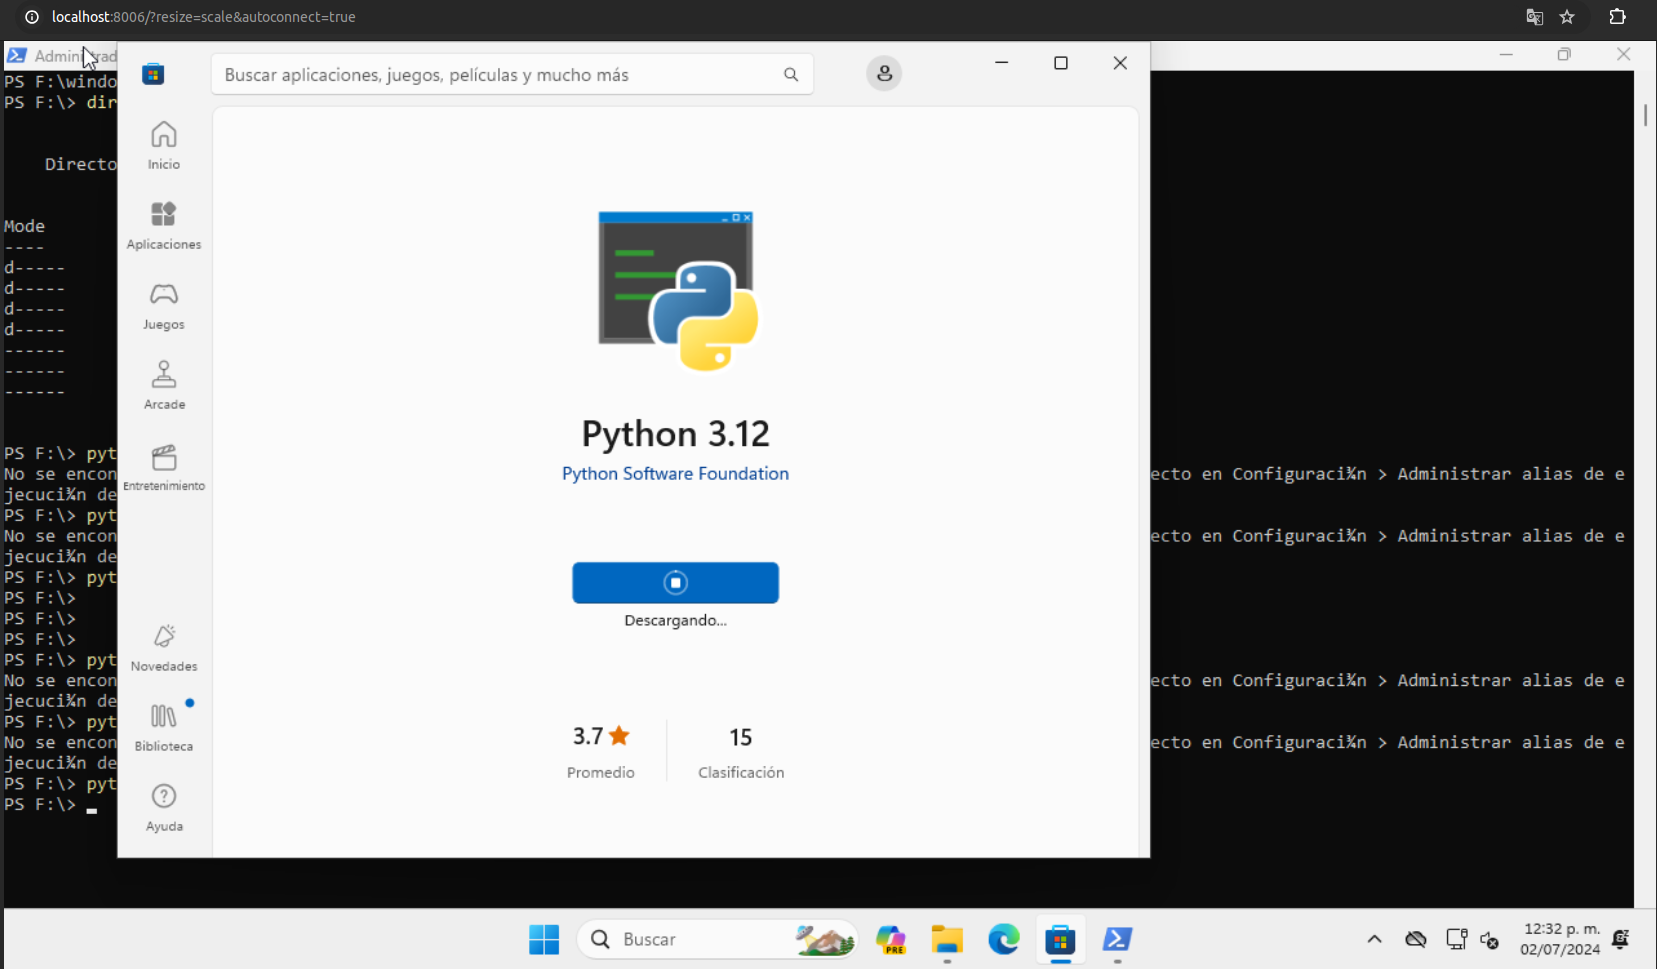Image resolution: width=1657 pixels, height=969 pixels.
Task: Click the muted volume tray icon
Action: tap(1490, 940)
